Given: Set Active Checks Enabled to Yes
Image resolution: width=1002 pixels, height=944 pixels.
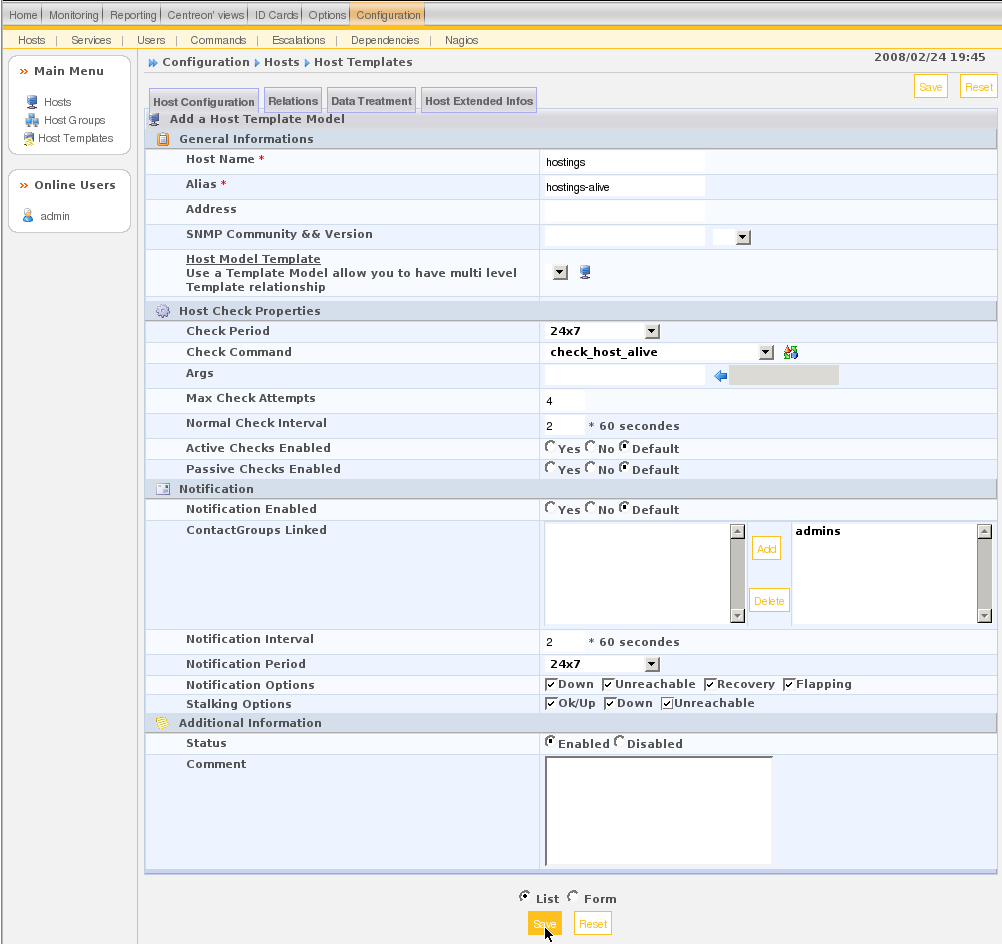Looking at the screenshot, I should click(551, 447).
